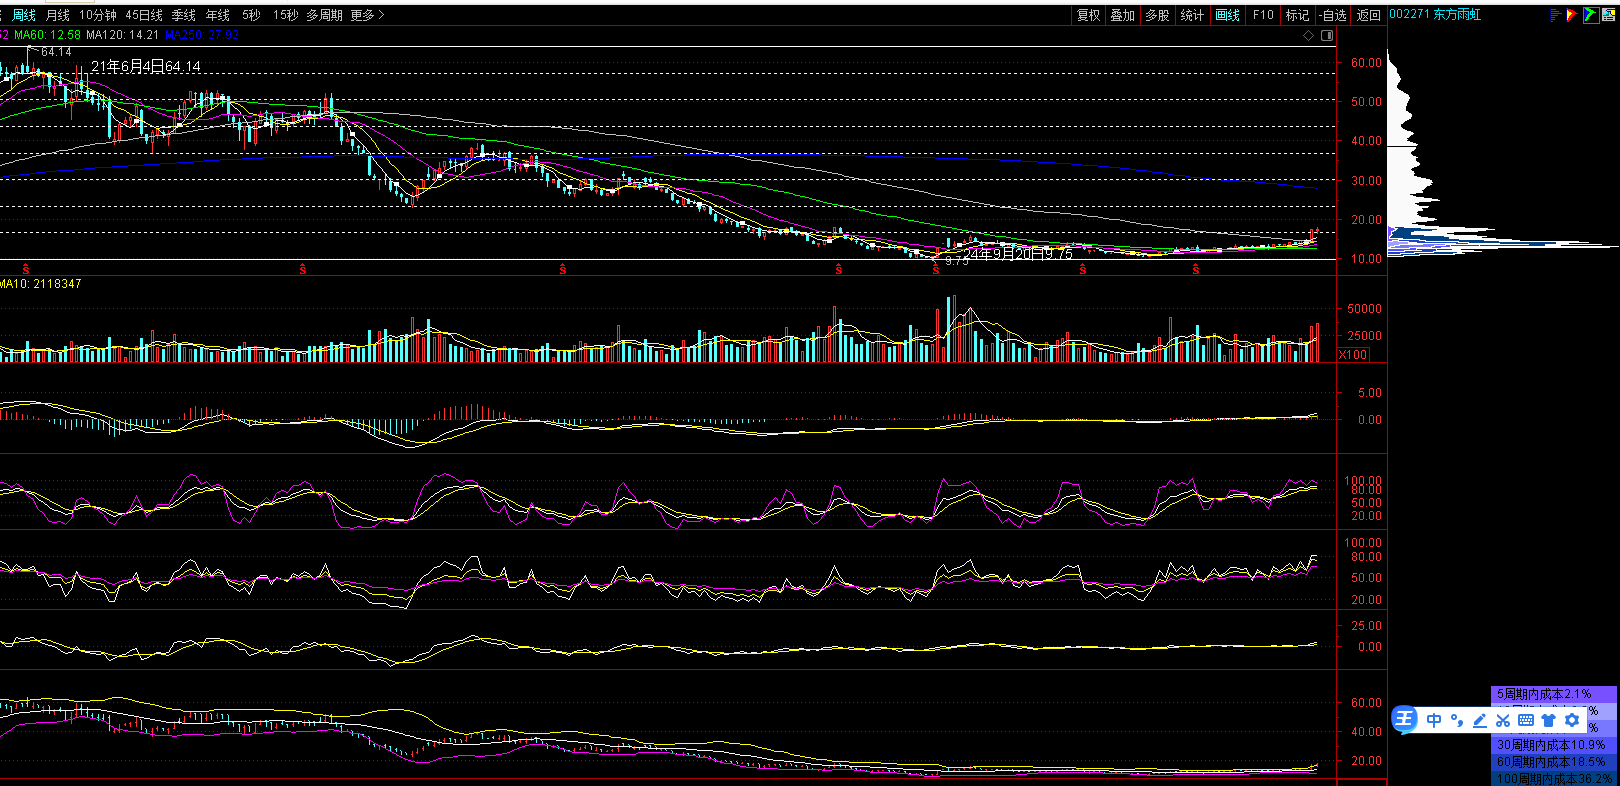Select the horizontal bars chip distribution icon
The image size is (1620, 786).
coord(1555,15)
